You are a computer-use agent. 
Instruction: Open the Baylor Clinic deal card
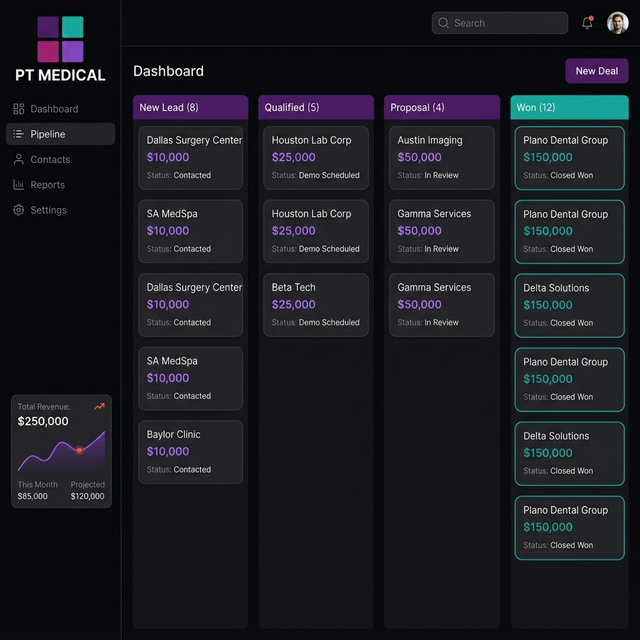click(191, 452)
